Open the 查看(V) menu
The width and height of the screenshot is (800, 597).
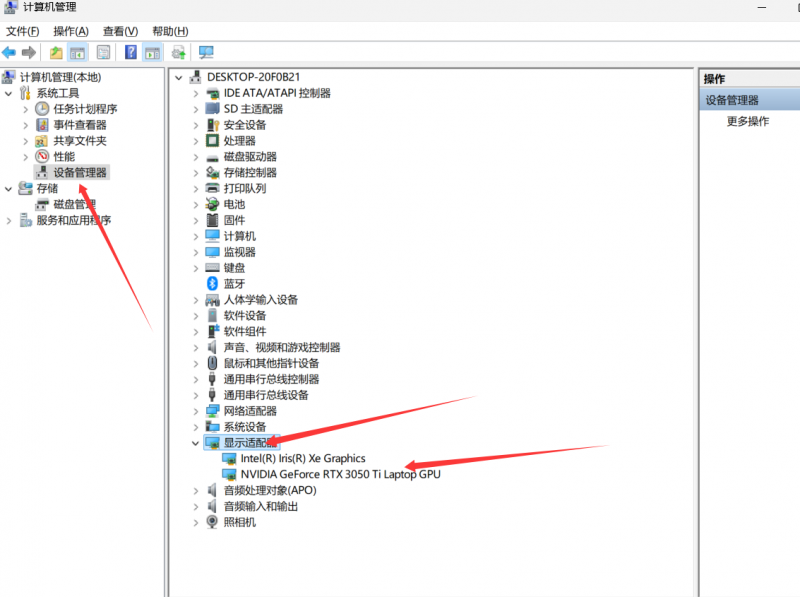(120, 31)
